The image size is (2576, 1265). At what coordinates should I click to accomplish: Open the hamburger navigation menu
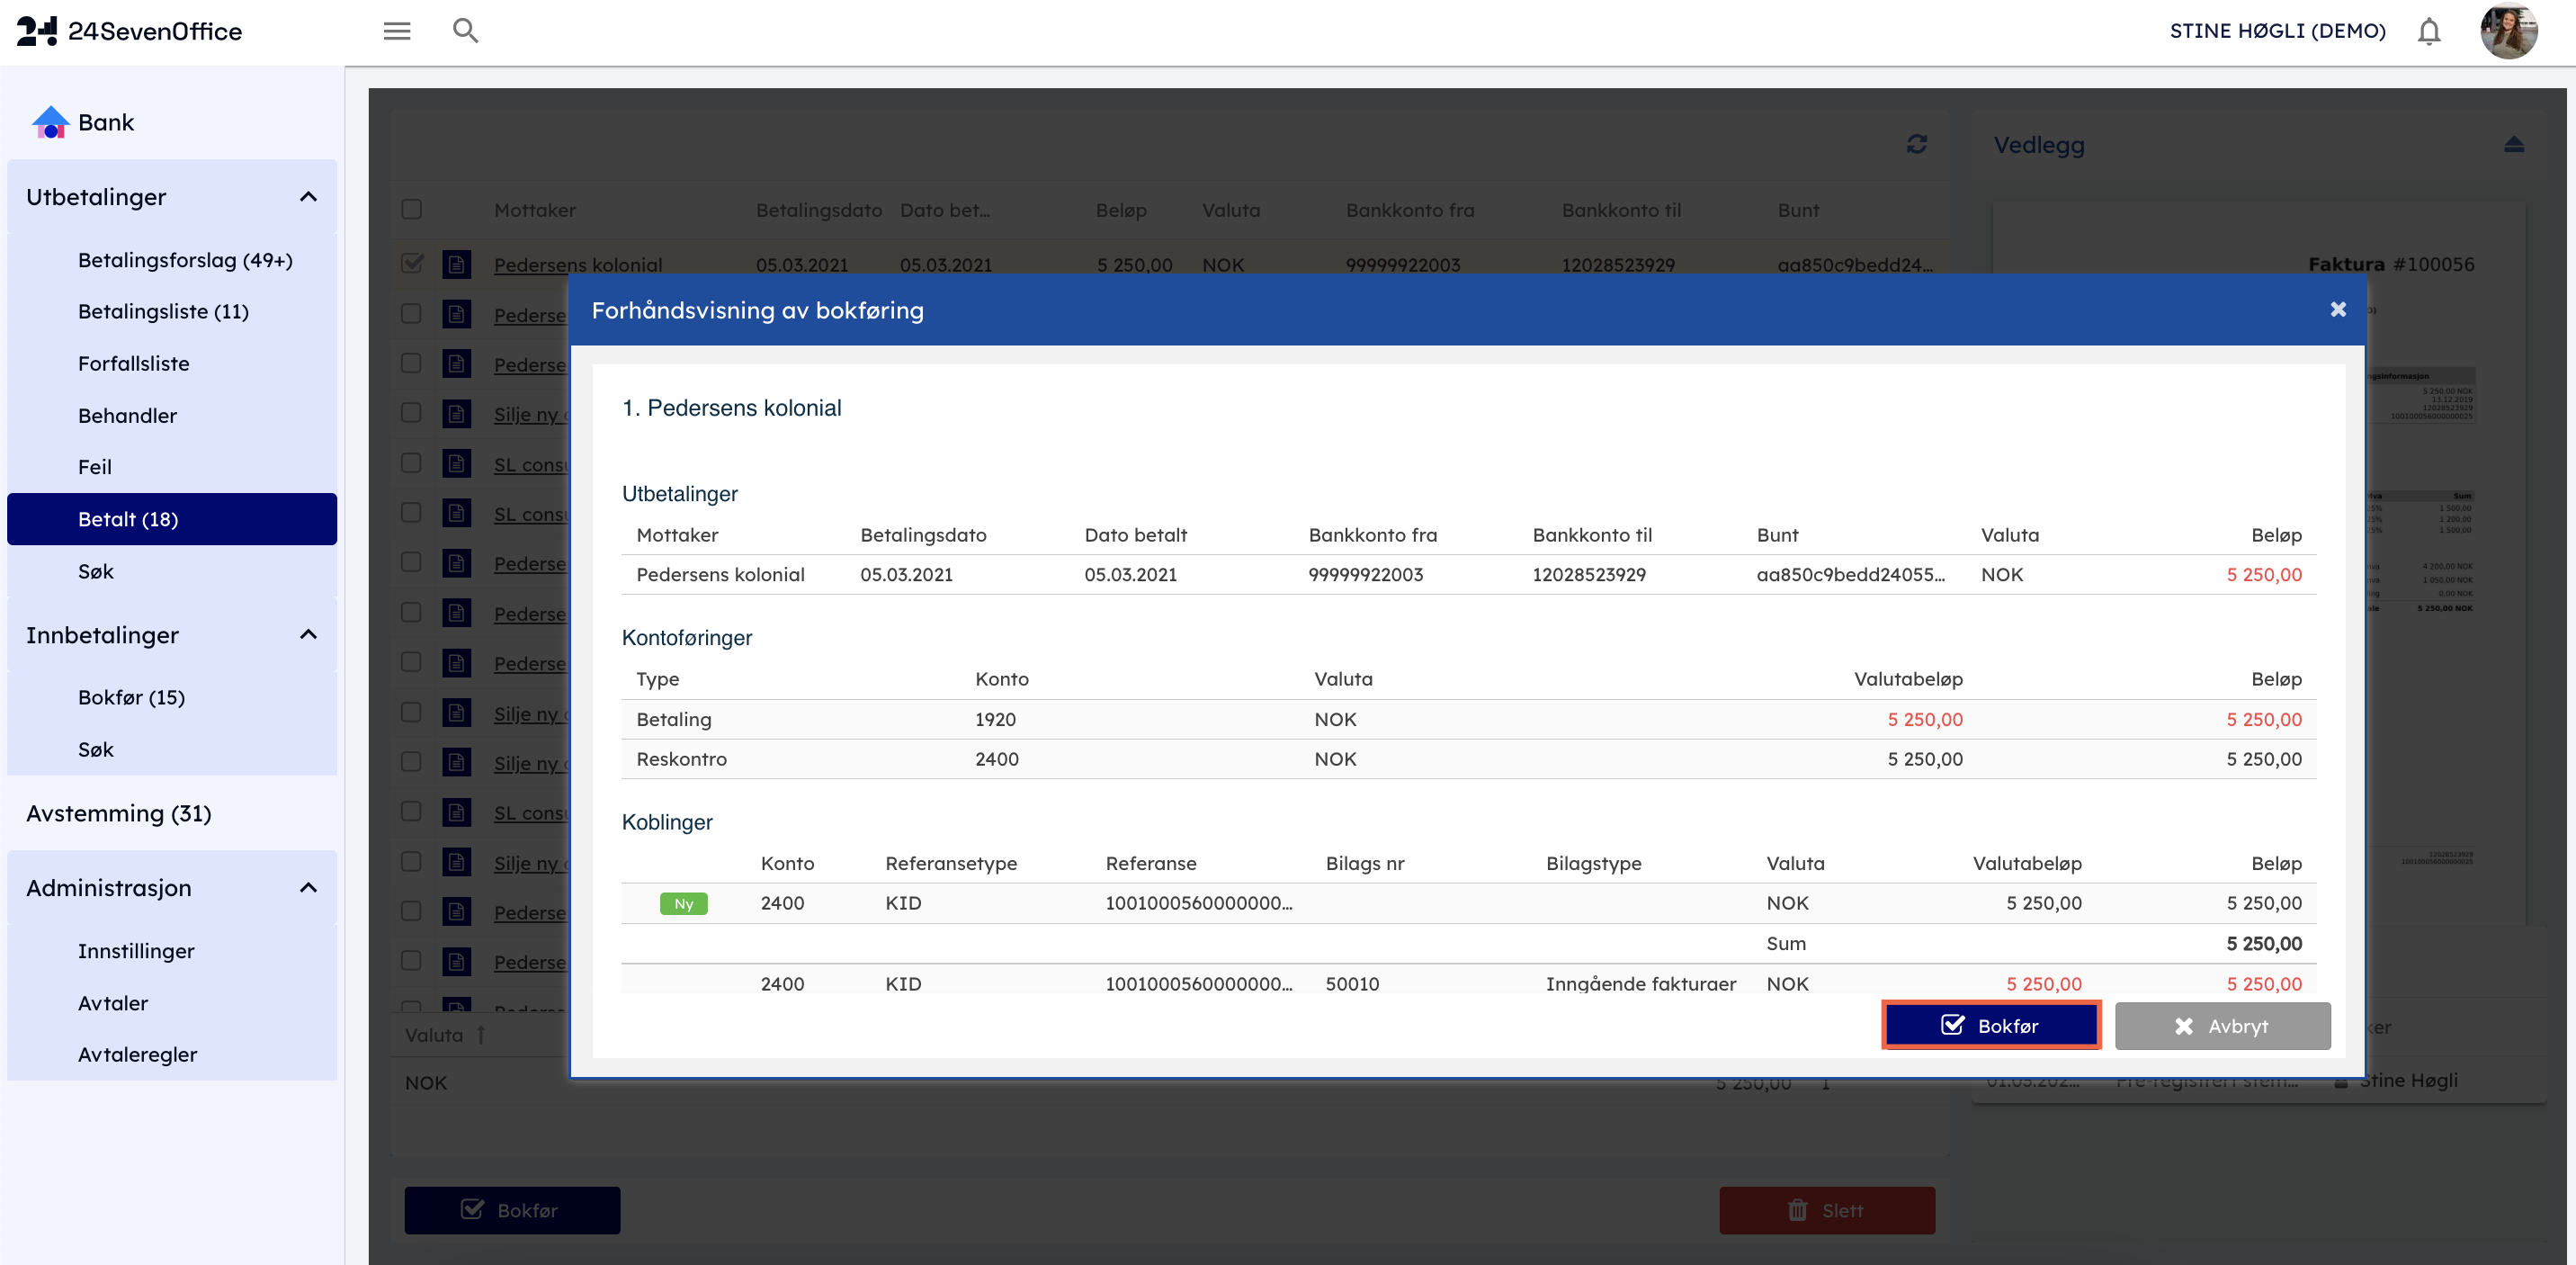397,31
